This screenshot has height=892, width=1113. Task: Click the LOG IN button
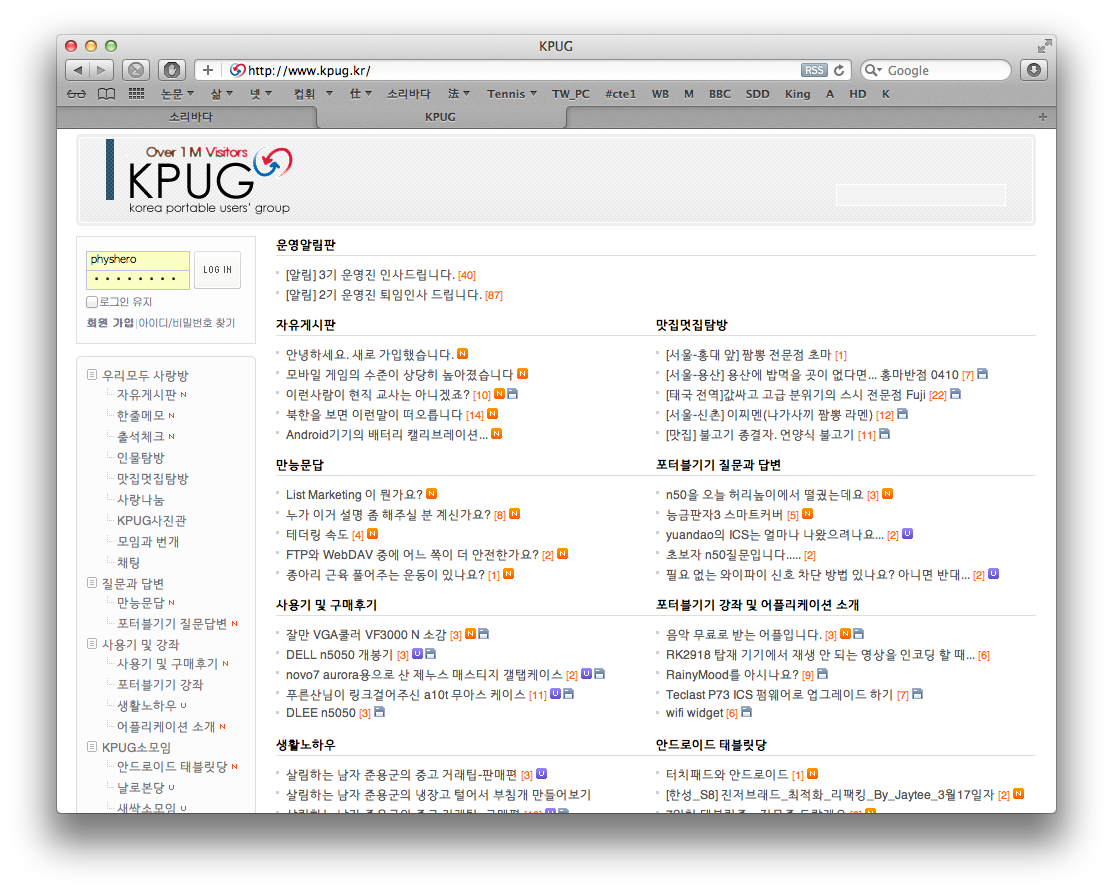pos(217,270)
